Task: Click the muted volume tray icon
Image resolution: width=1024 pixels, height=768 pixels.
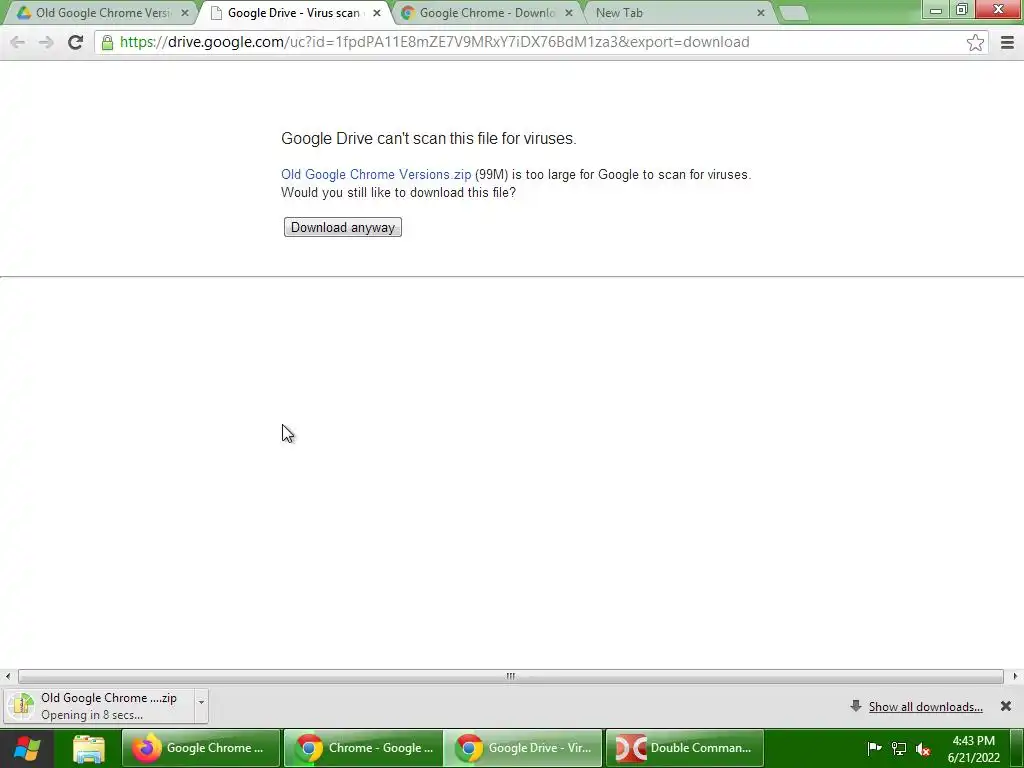Action: (x=923, y=748)
